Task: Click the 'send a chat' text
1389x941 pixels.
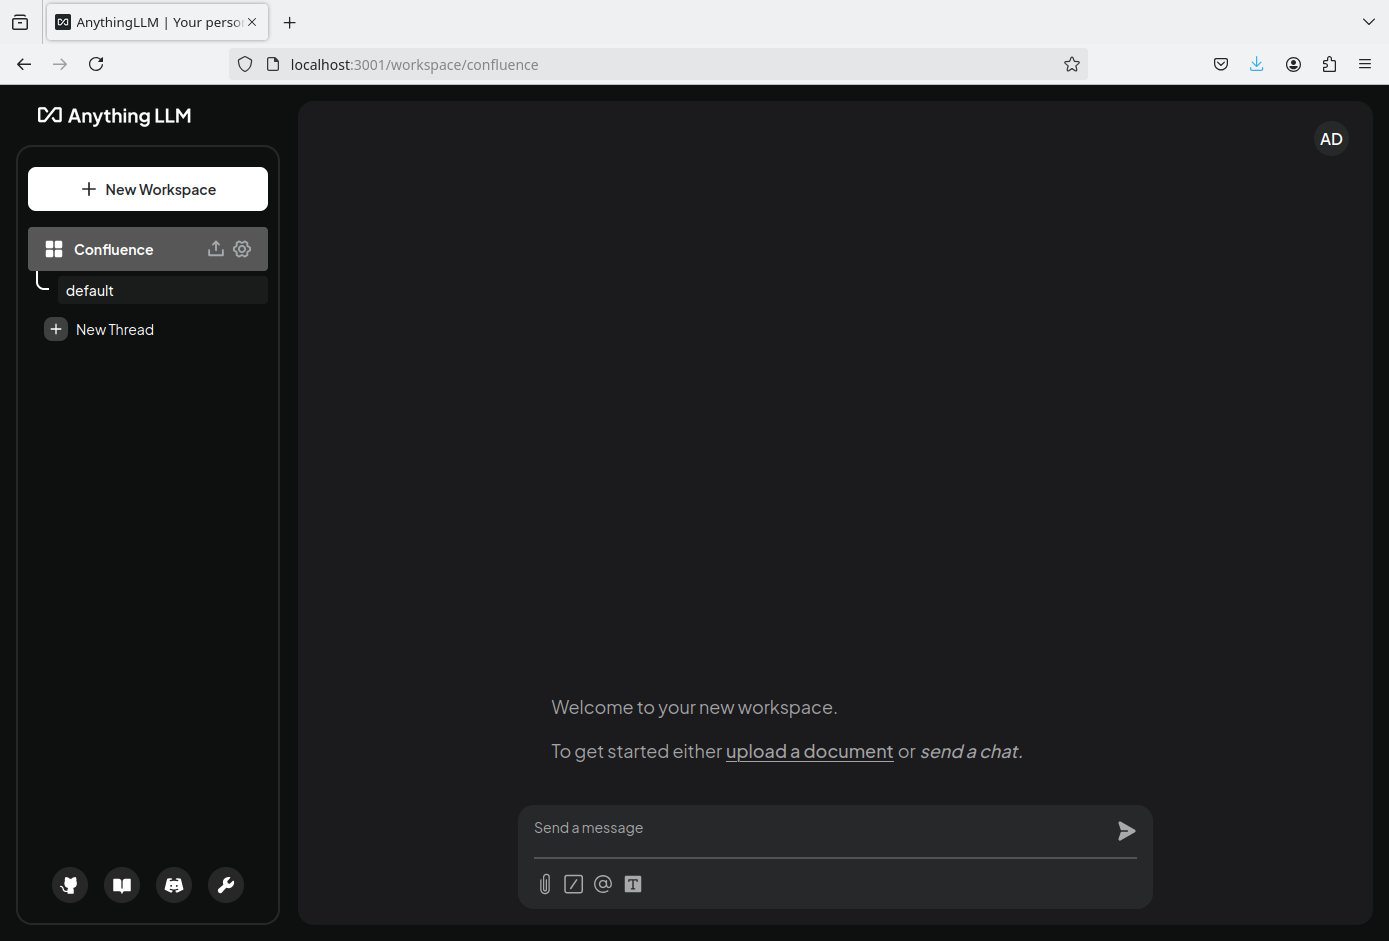Action: pos(969,751)
